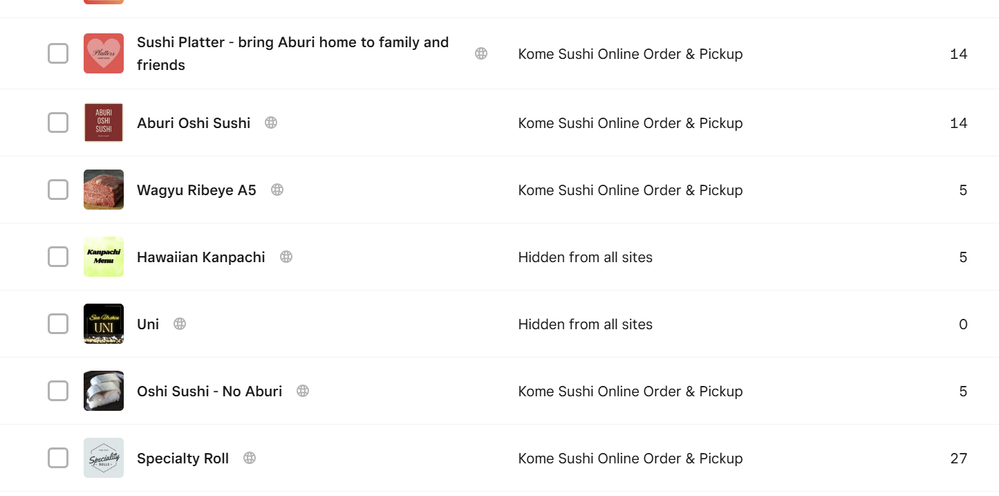Image resolution: width=999 pixels, height=496 pixels.
Task: Click the Uni category thumbnail
Action: click(x=104, y=324)
